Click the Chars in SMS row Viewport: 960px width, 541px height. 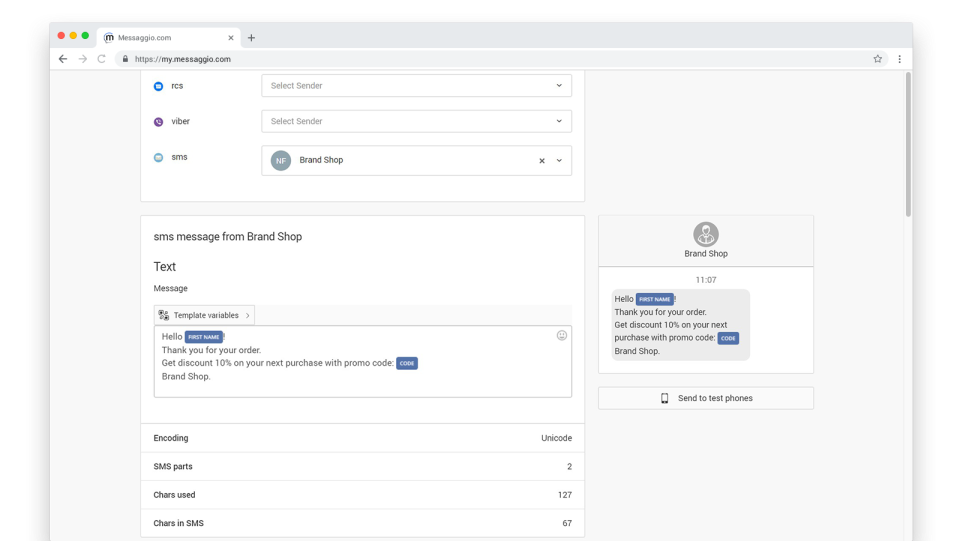(362, 523)
